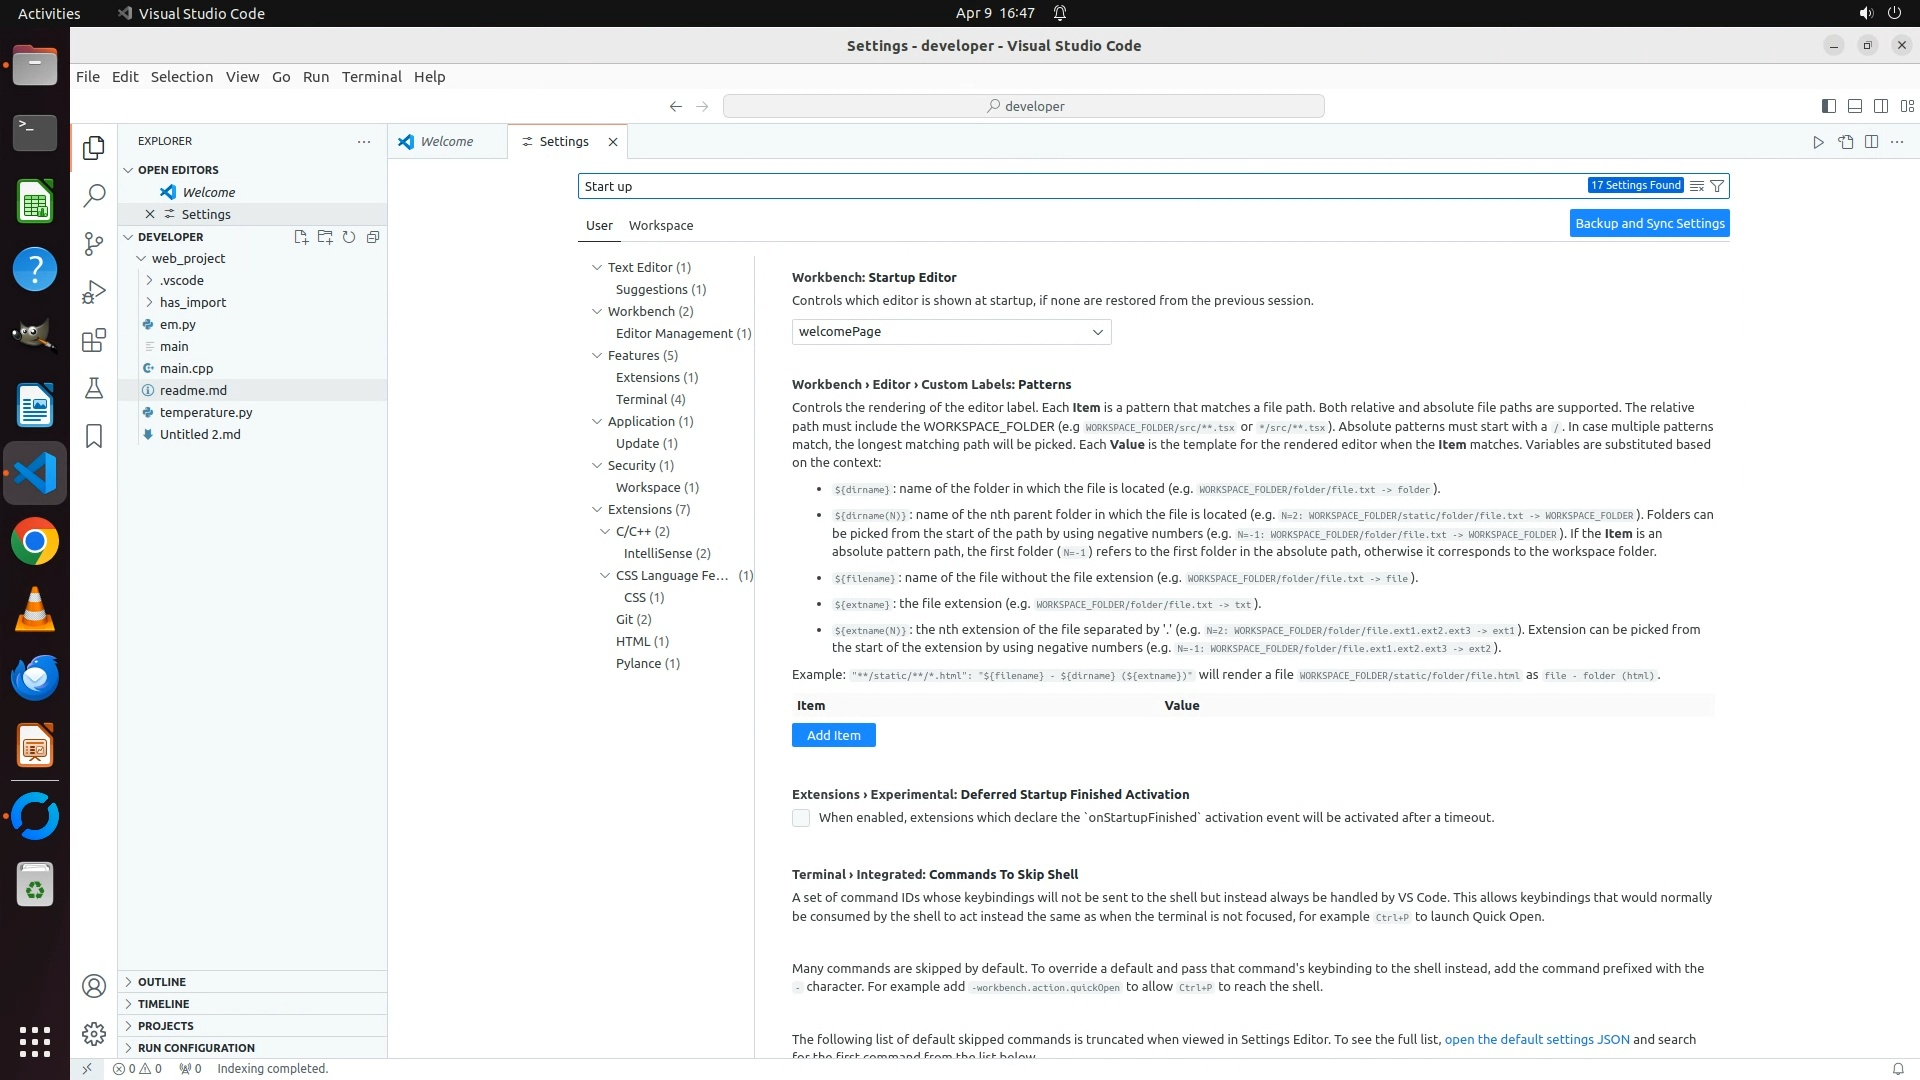Toggle panel layout icon in title bar

pyautogui.click(x=1854, y=106)
